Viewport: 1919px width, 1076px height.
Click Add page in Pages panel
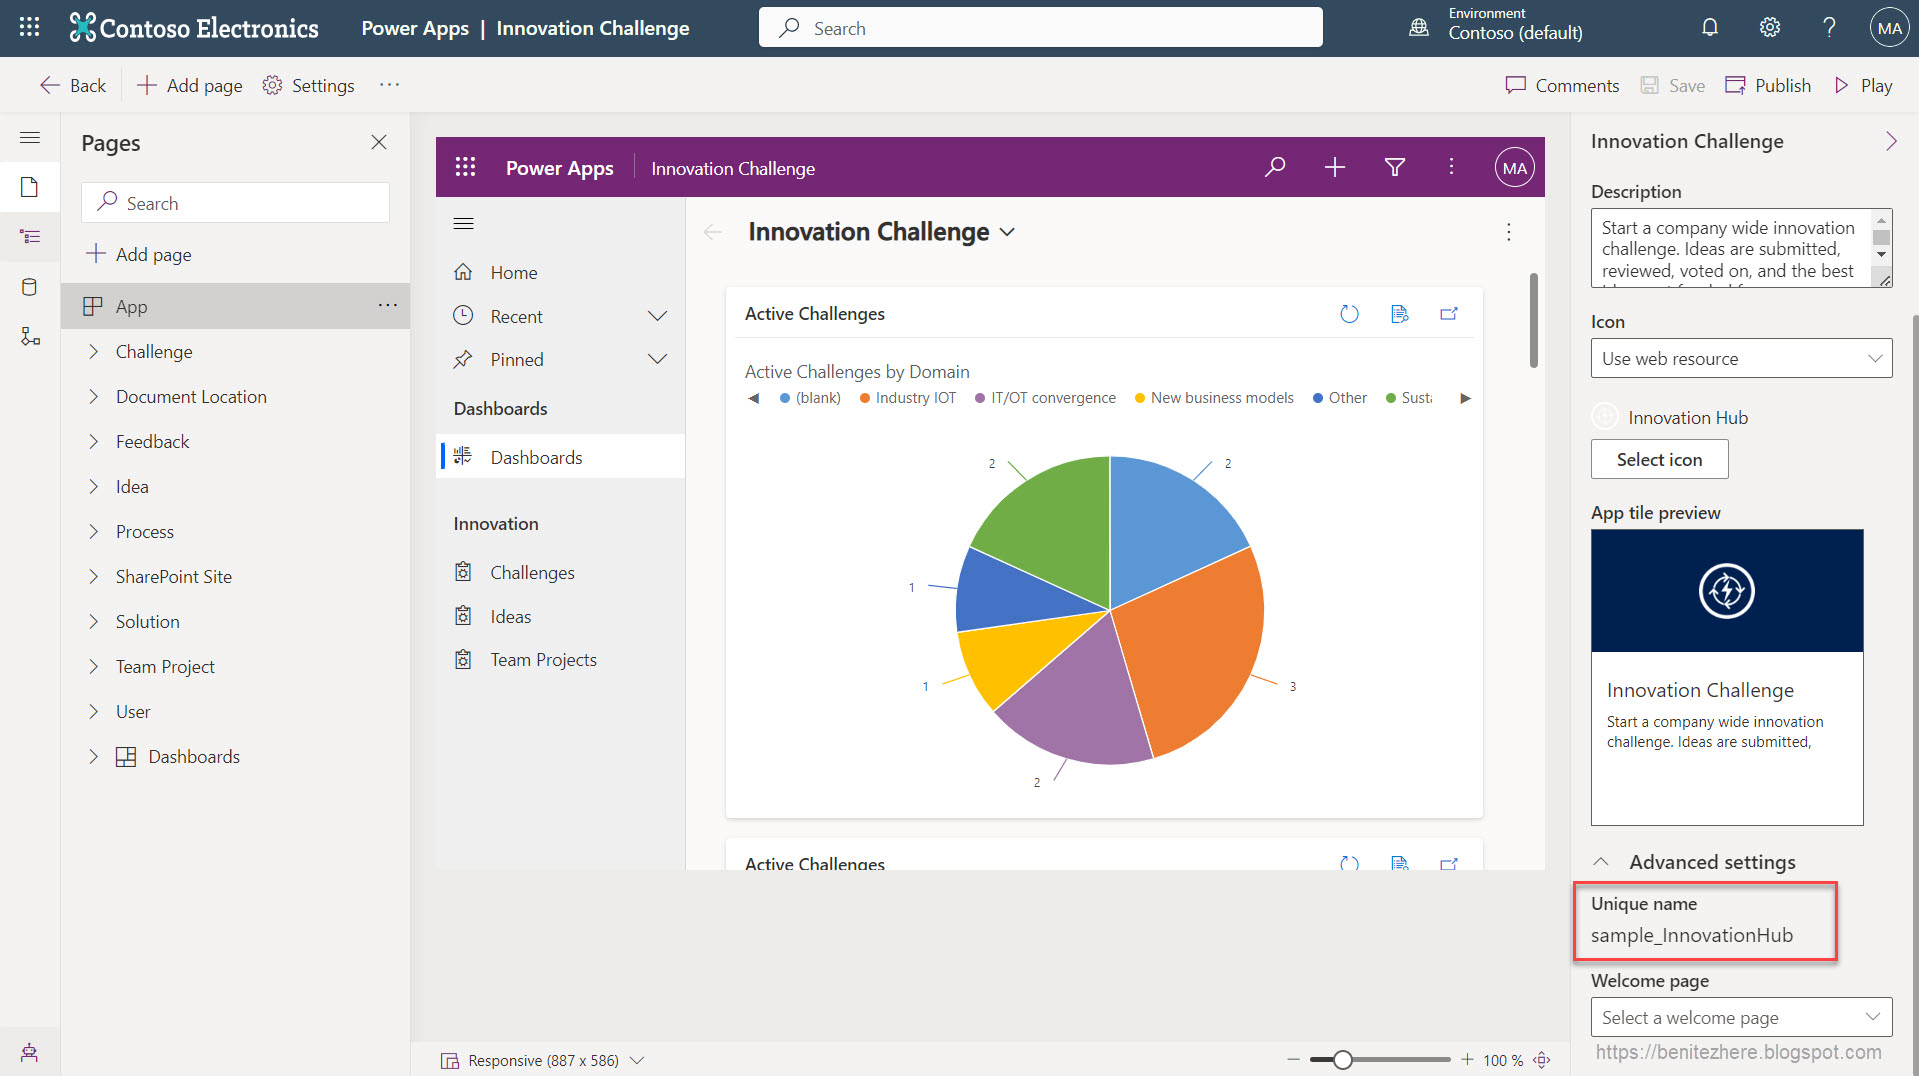tap(139, 254)
